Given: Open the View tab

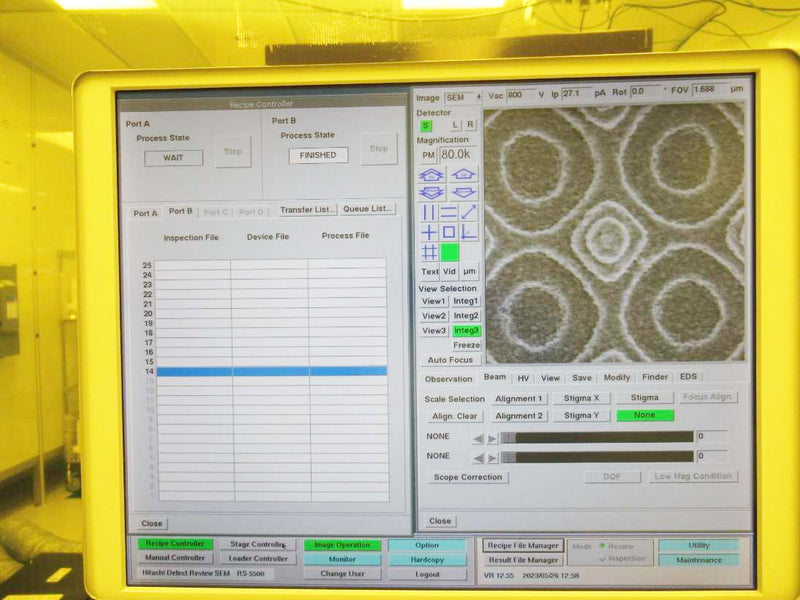Looking at the screenshot, I should [550, 378].
